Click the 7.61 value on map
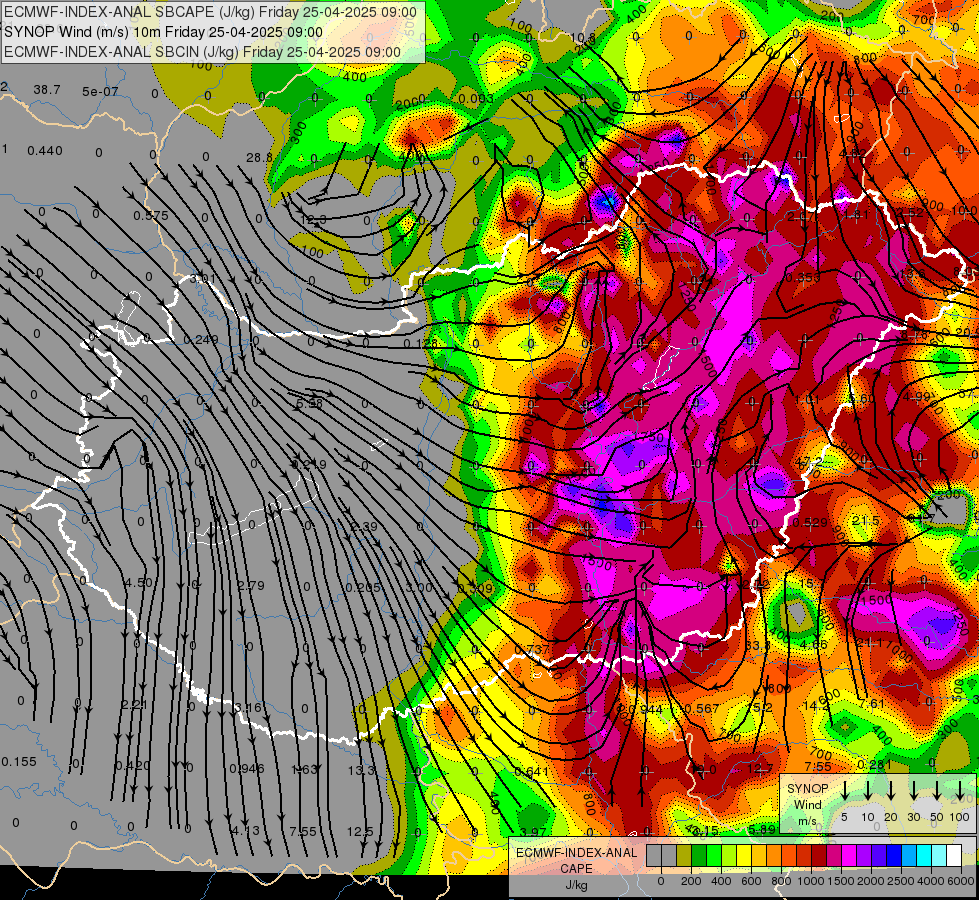Screen dimensions: 979x900 [872, 704]
